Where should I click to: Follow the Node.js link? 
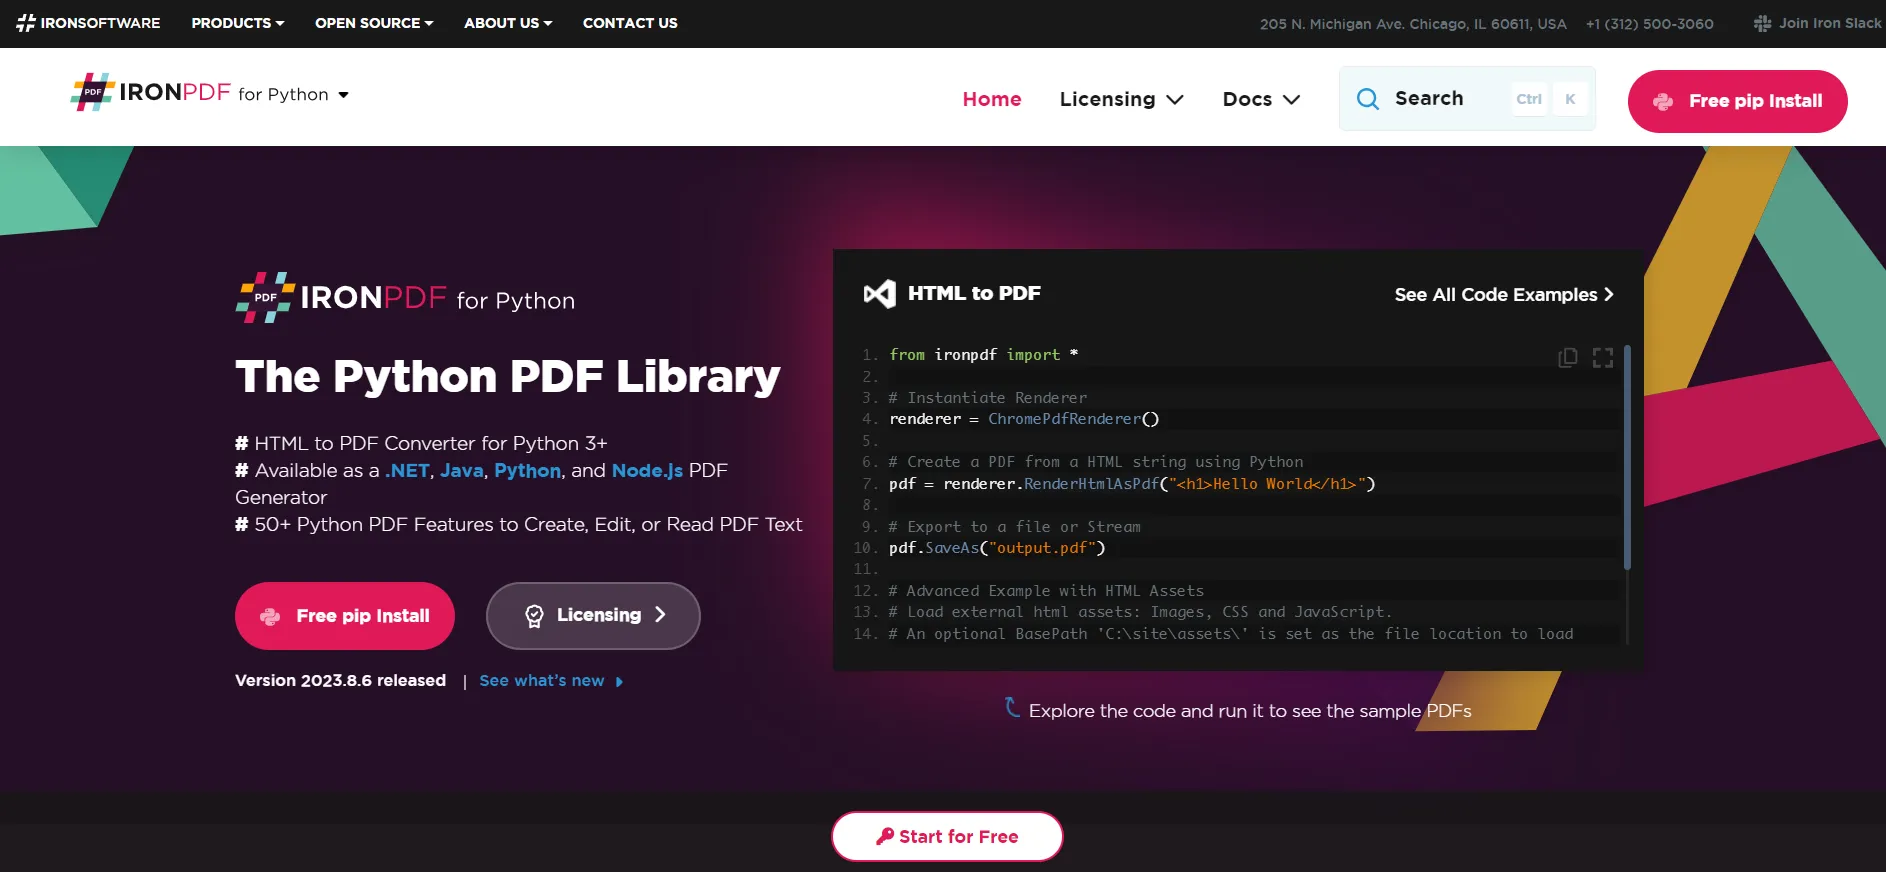pos(647,470)
